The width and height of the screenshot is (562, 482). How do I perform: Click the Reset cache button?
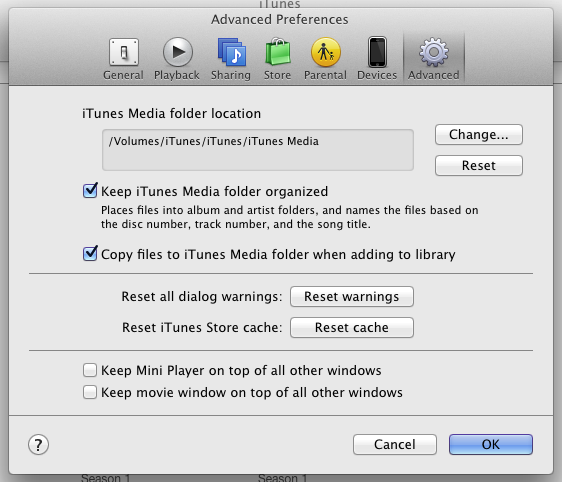pyautogui.click(x=352, y=328)
